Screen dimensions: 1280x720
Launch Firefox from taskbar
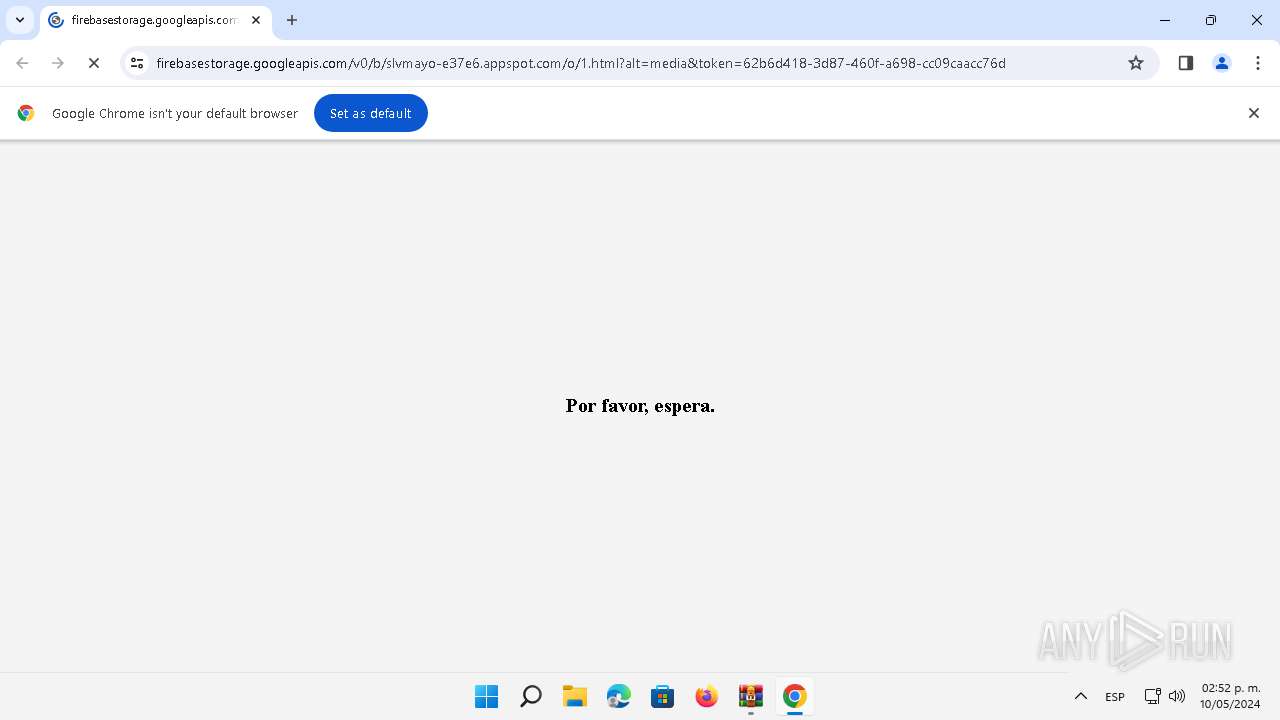click(707, 696)
